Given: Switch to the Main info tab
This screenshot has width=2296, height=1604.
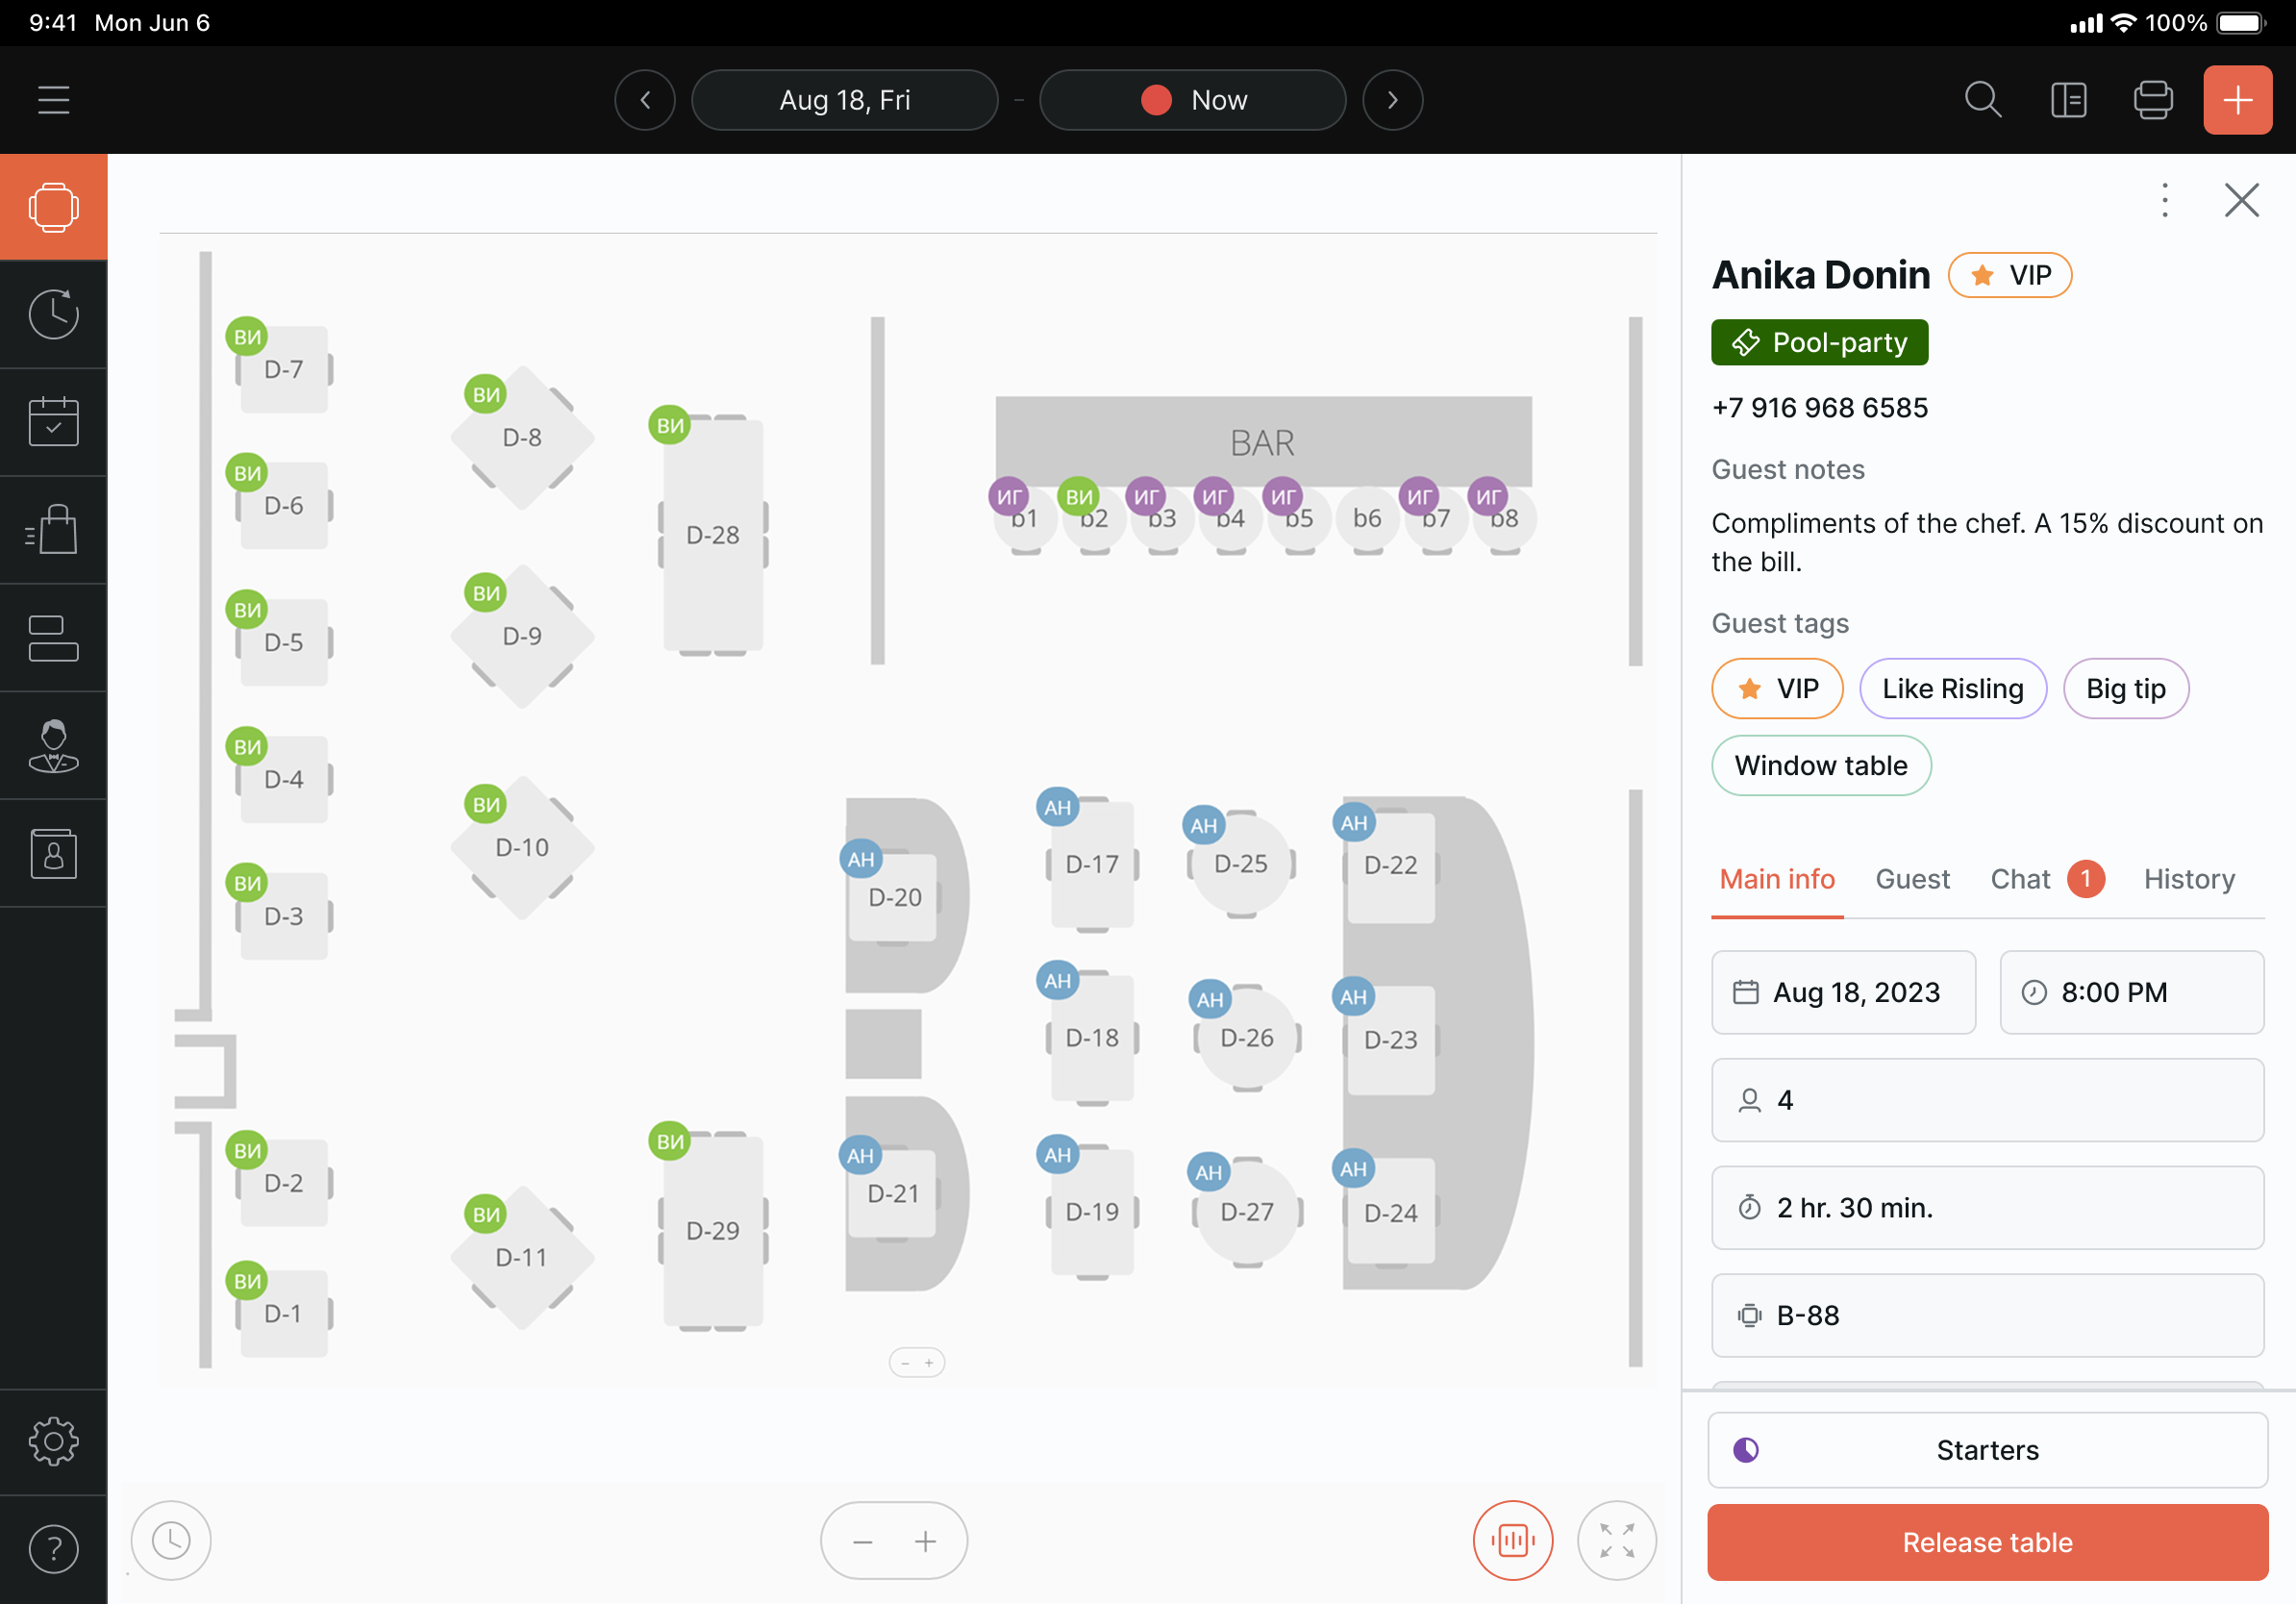Looking at the screenshot, I should pos(1777,879).
